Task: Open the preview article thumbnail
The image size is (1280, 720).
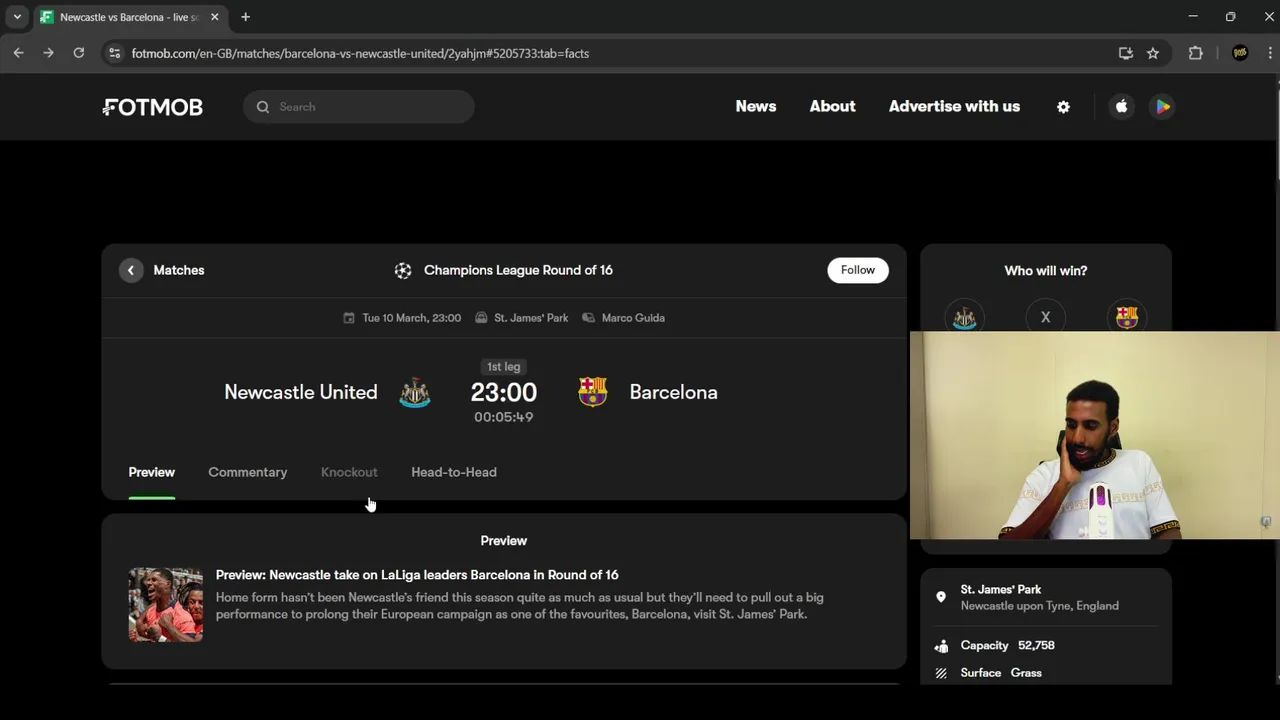Action: pyautogui.click(x=166, y=605)
